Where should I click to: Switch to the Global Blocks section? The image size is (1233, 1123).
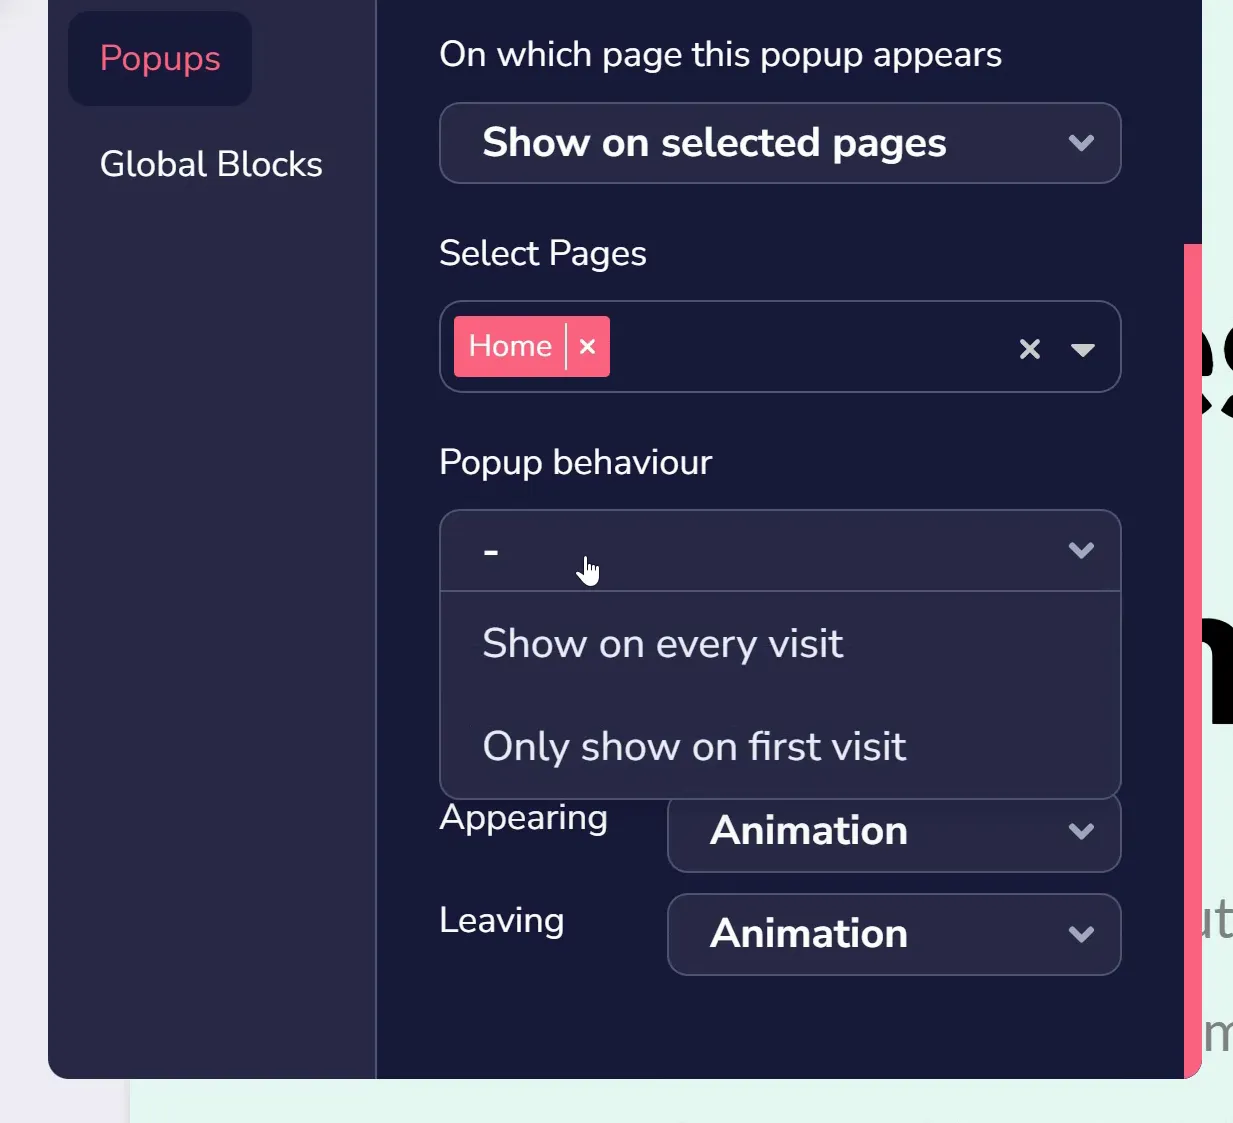211,164
